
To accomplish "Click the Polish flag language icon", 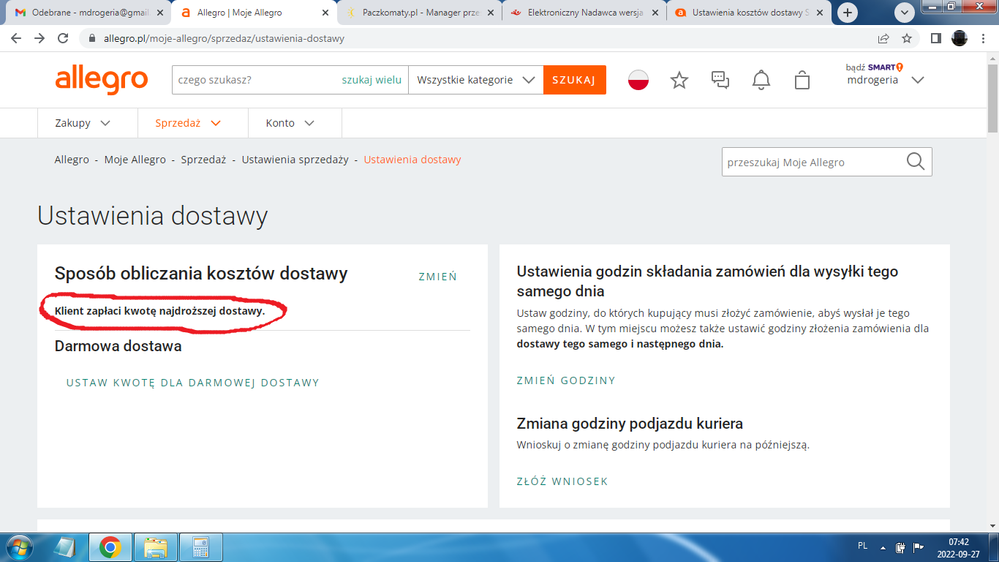I will [x=638, y=80].
